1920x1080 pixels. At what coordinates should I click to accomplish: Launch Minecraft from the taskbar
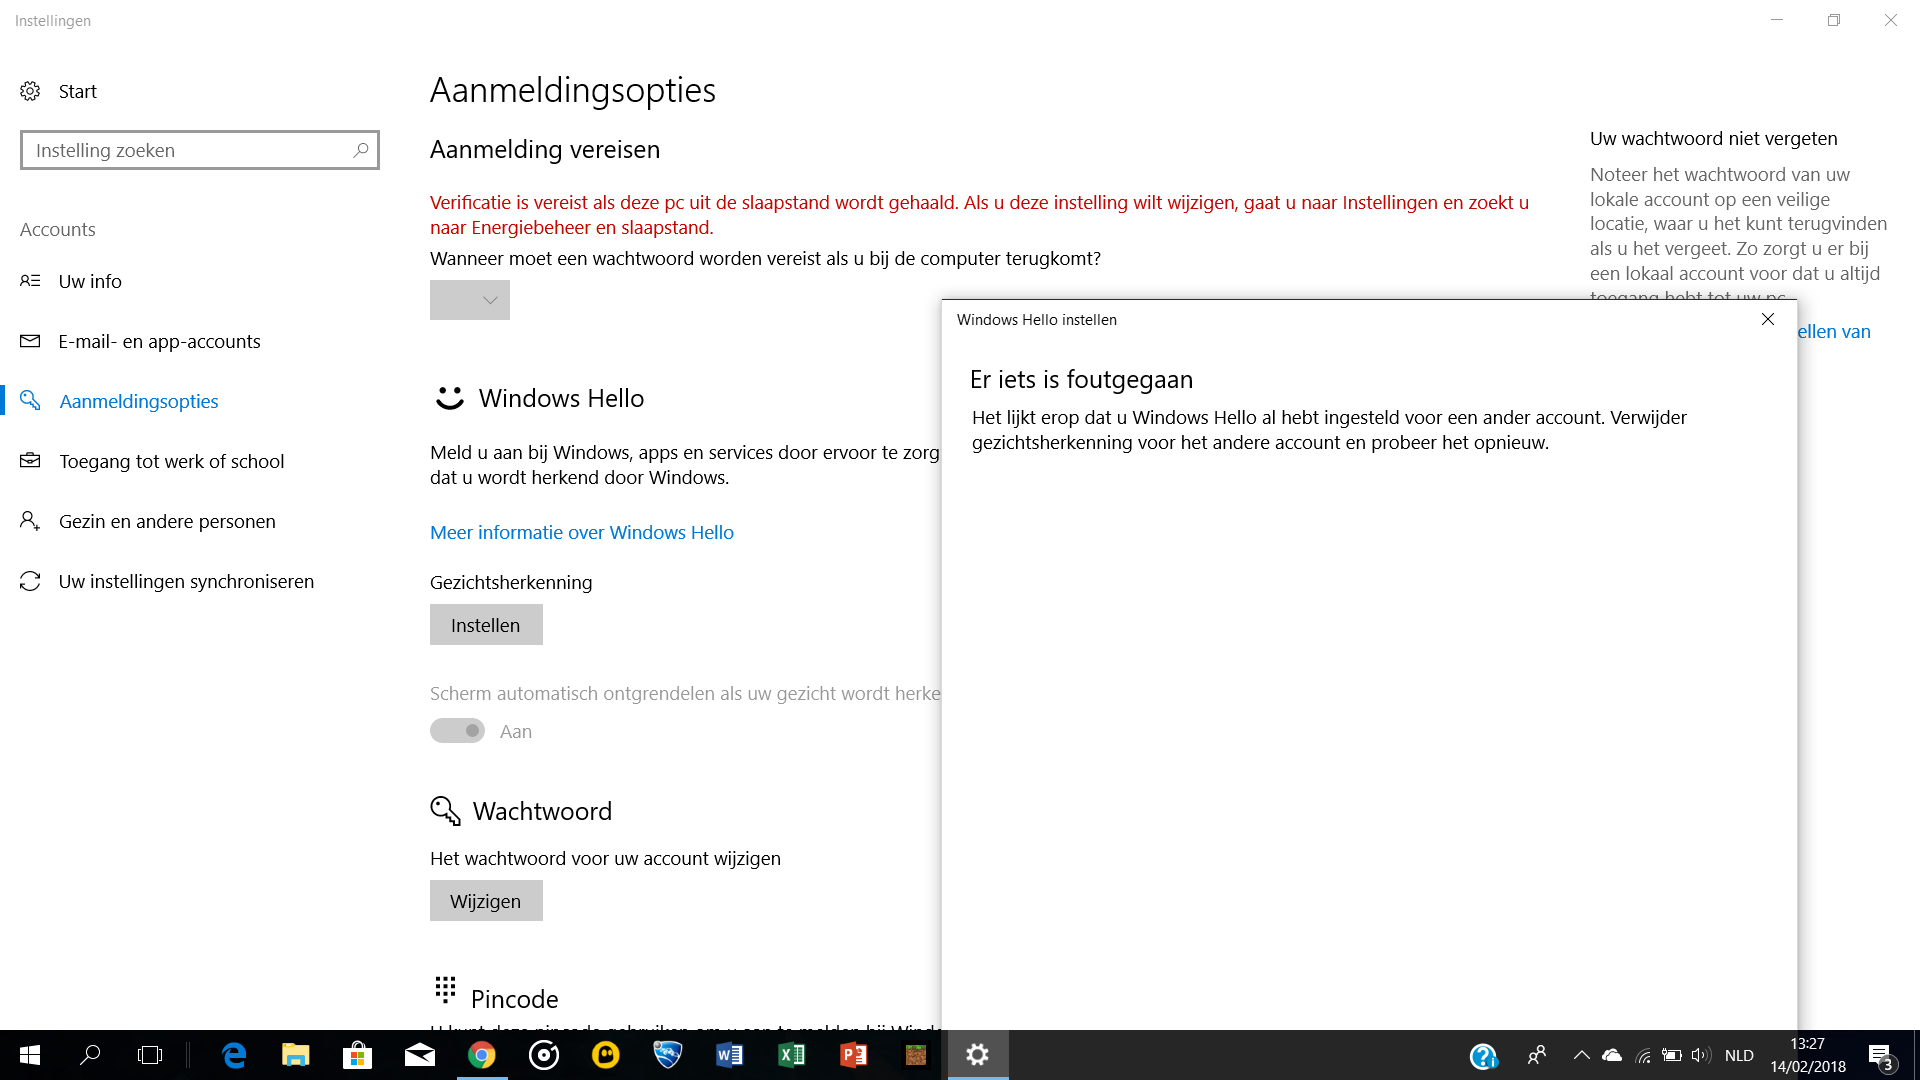[x=916, y=1055]
